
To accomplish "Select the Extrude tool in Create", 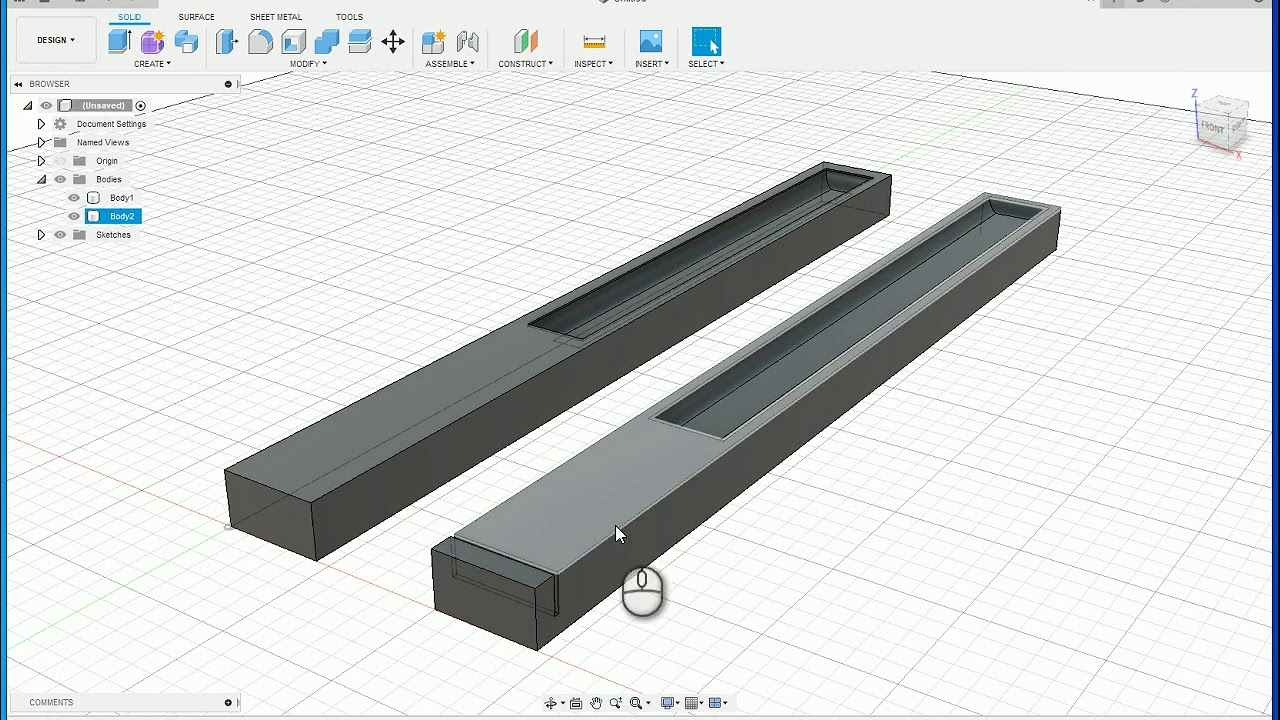I will pos(120,41).
